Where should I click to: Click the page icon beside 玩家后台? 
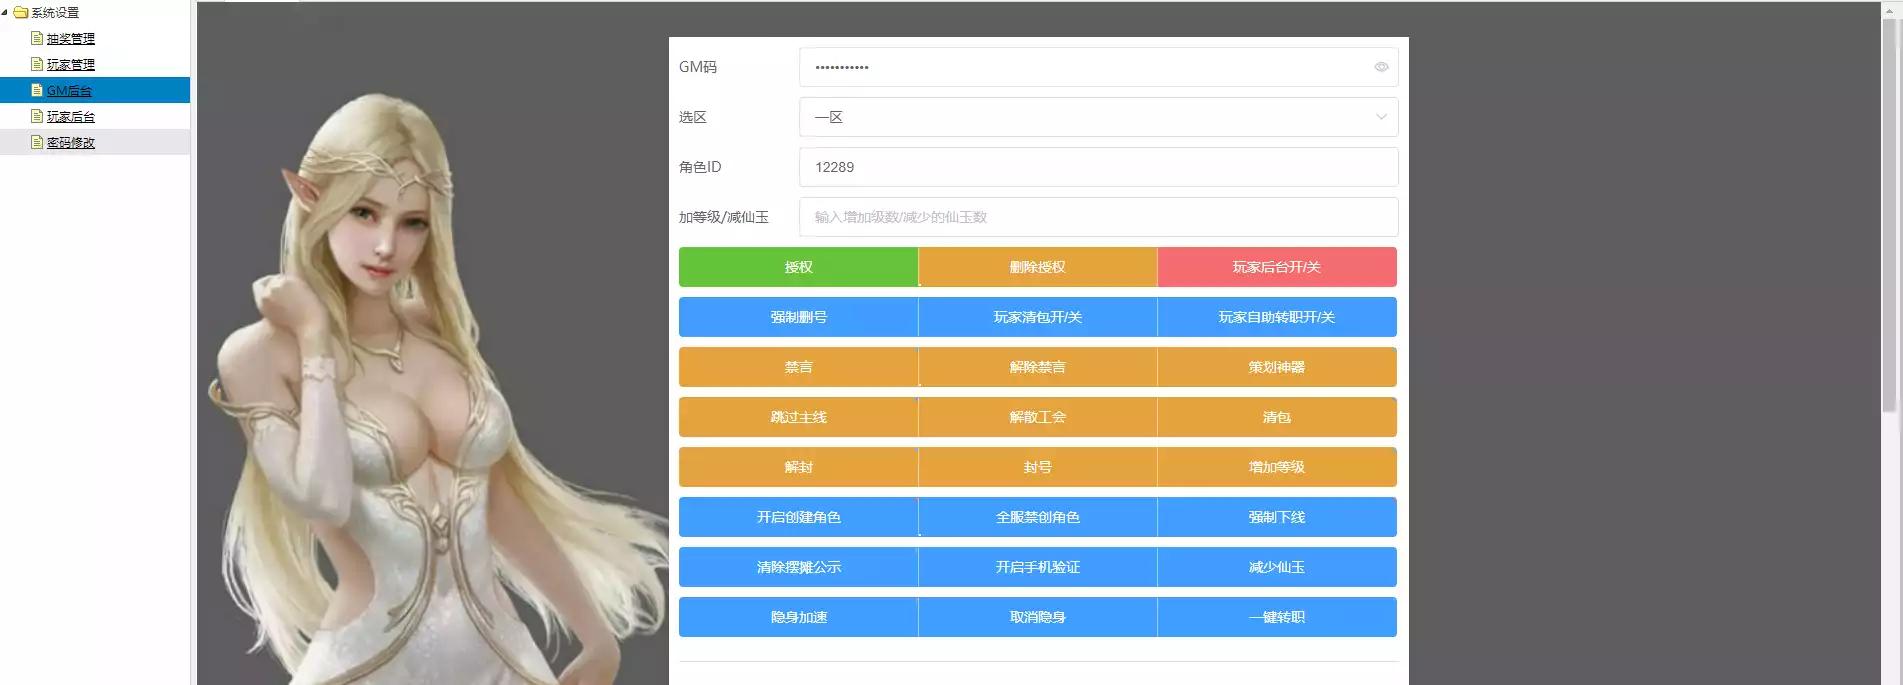point(37,116)
